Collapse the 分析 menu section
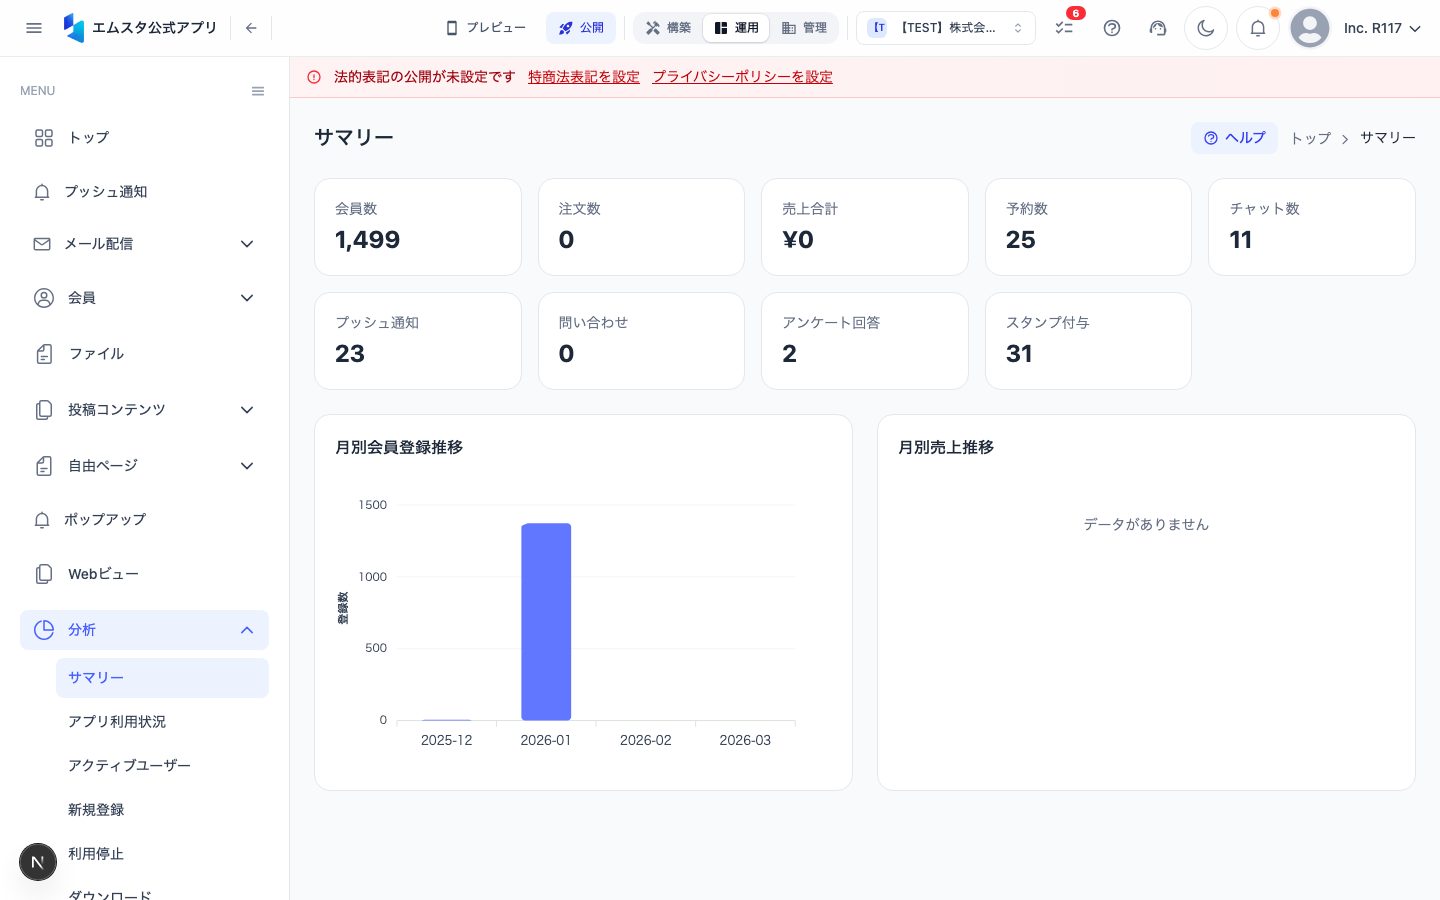1440x900 pixels. click(x=144, y=630)
